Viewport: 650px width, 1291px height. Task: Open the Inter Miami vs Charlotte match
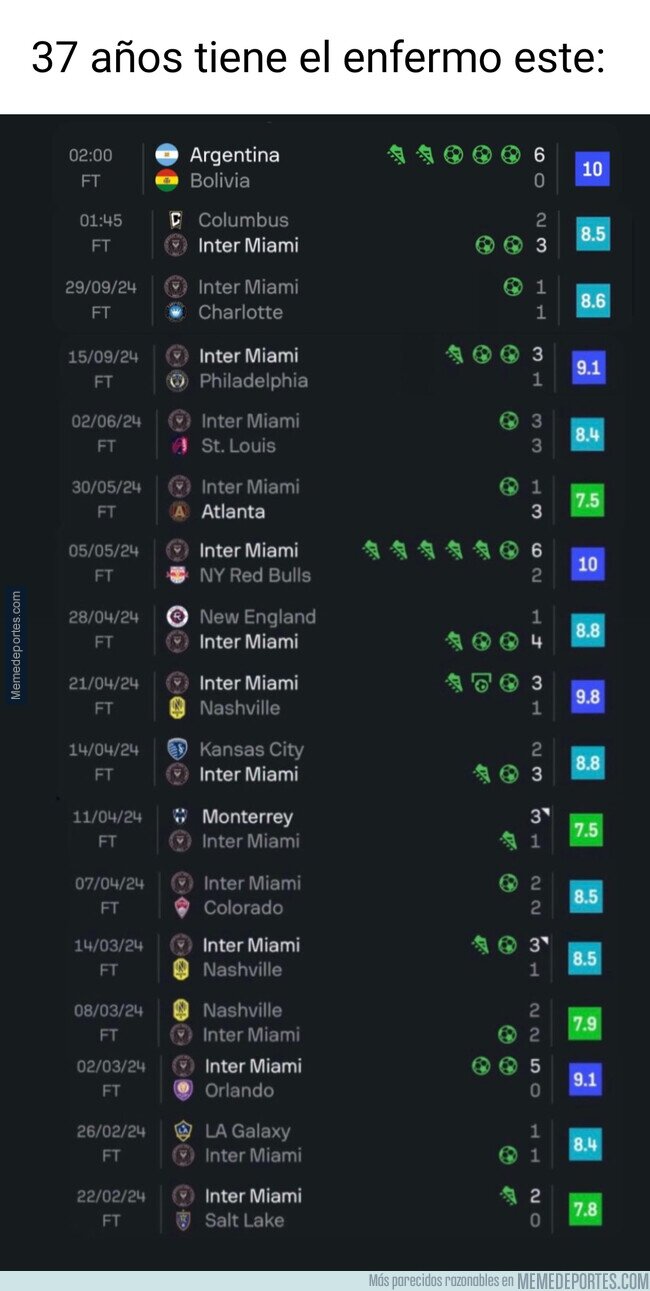coord(341,299)
